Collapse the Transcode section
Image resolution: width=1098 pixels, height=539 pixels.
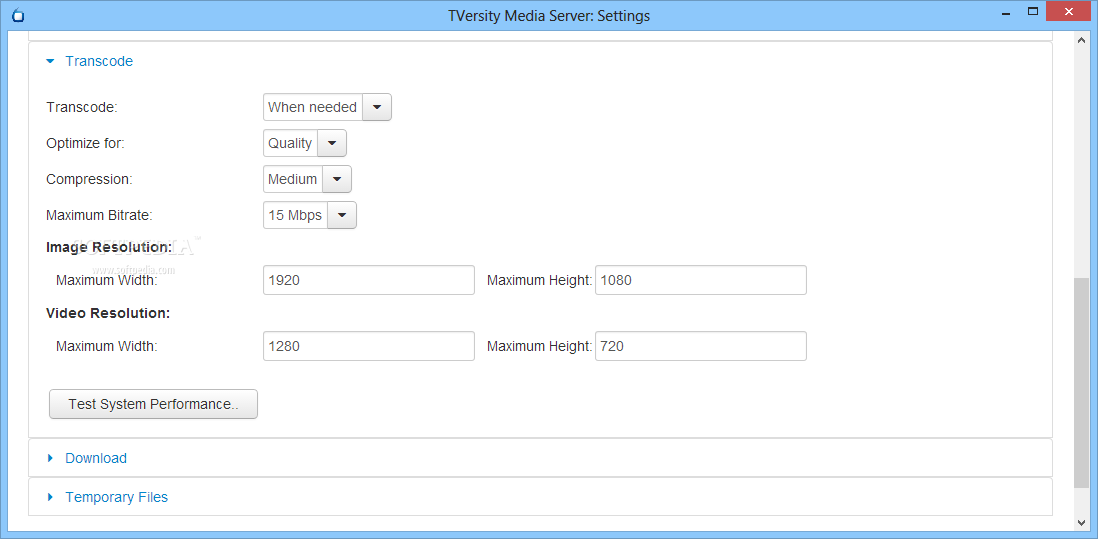[x=50, y=62]
